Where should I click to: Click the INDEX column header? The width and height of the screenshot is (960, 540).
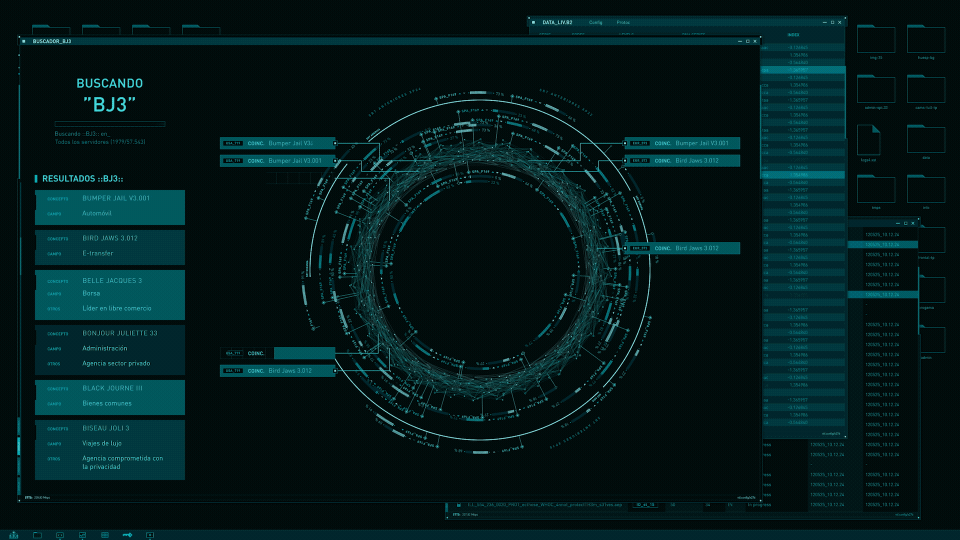793,35
